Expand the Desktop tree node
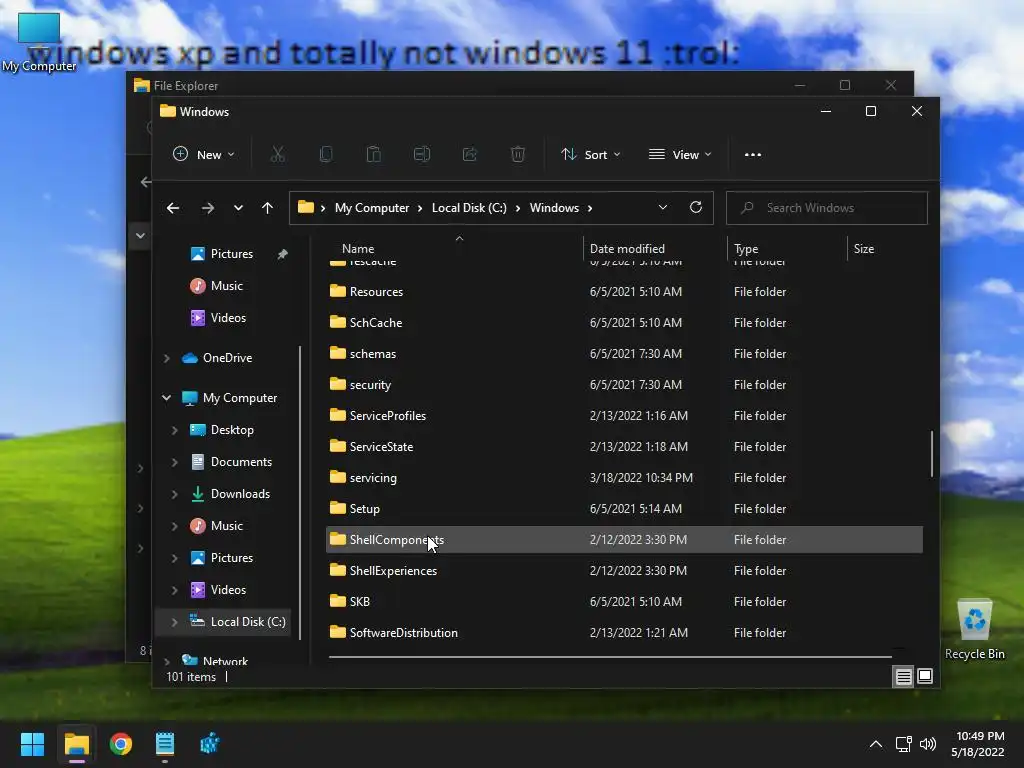 (174, 430)
